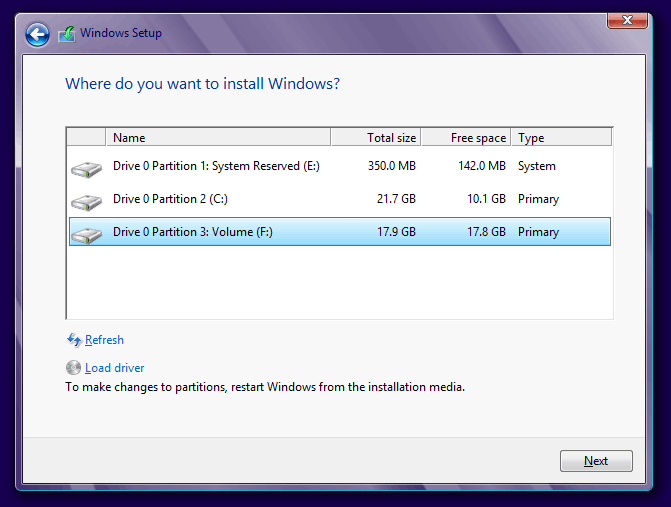
Task: Close the Windows Setup window
Action: click(627, 20)
